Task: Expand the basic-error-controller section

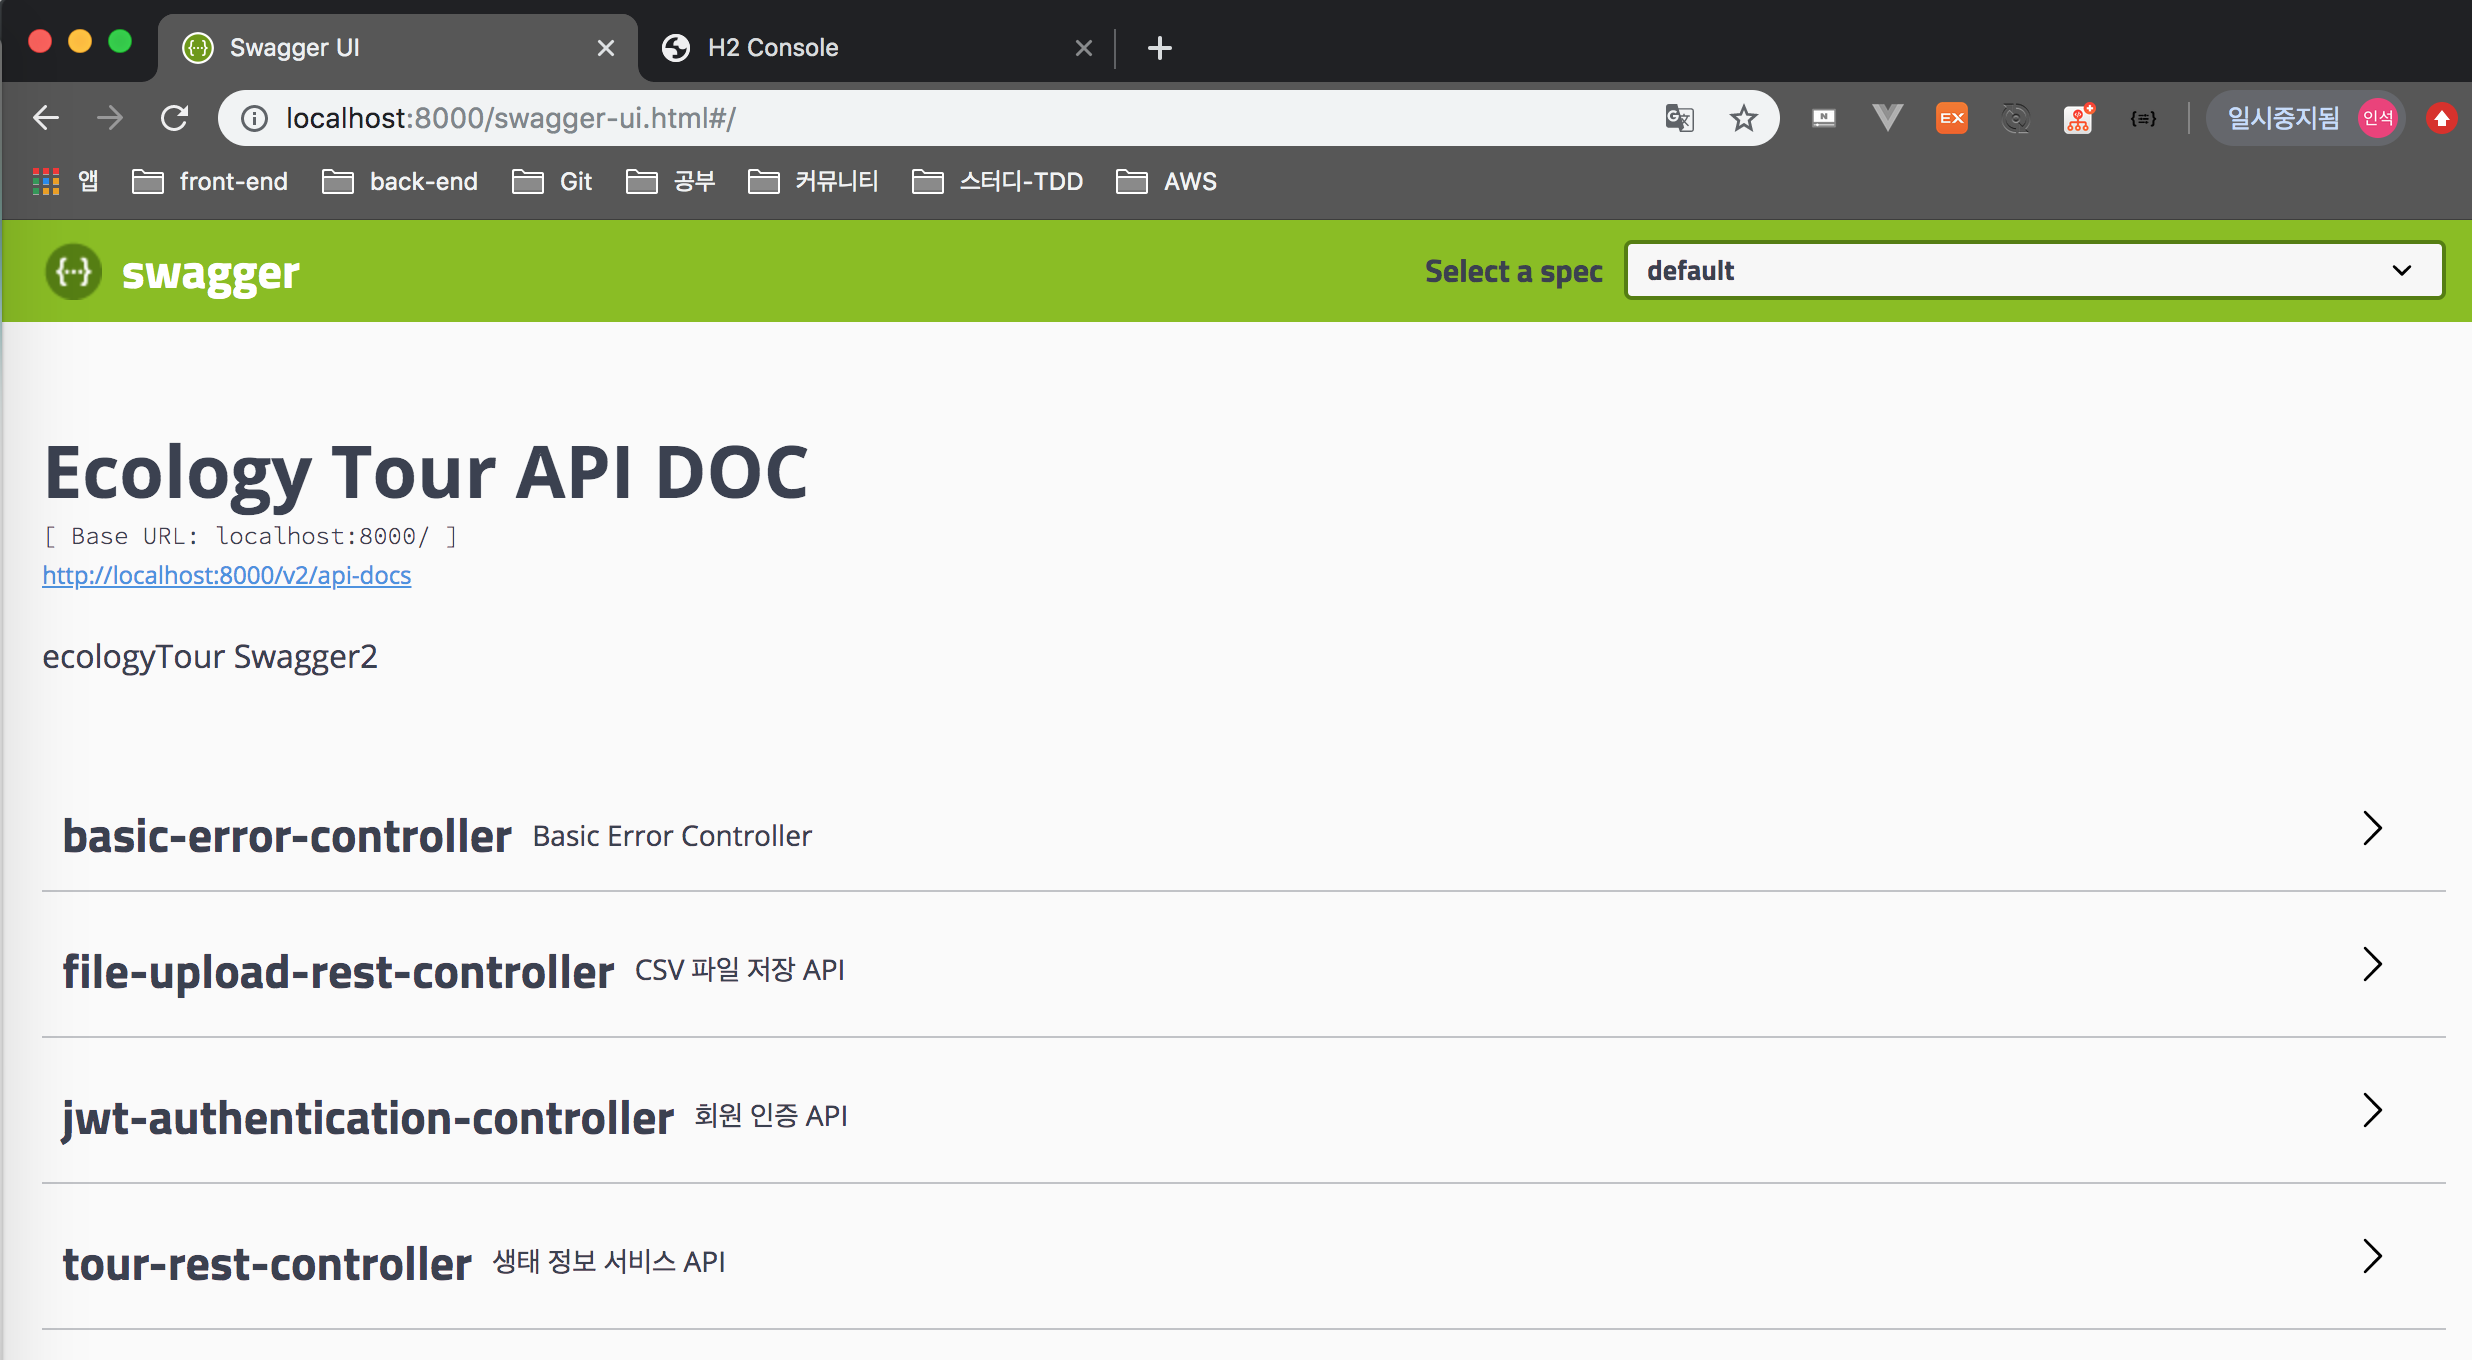Action: pos(2372,828)
